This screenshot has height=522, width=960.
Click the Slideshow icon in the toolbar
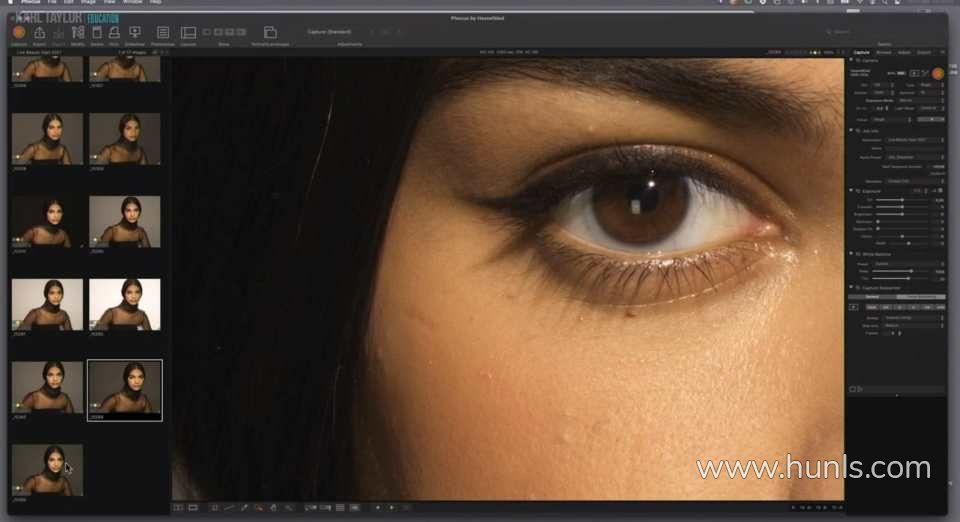135,32
